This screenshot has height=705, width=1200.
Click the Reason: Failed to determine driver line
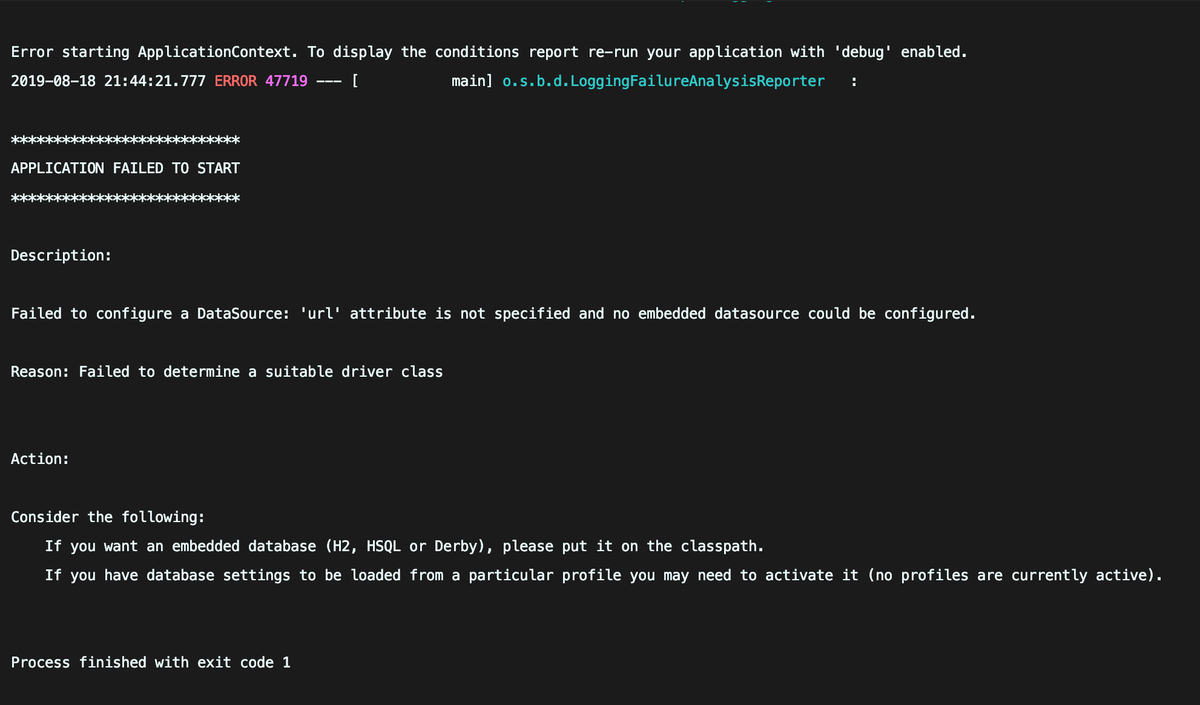point(227,372)
